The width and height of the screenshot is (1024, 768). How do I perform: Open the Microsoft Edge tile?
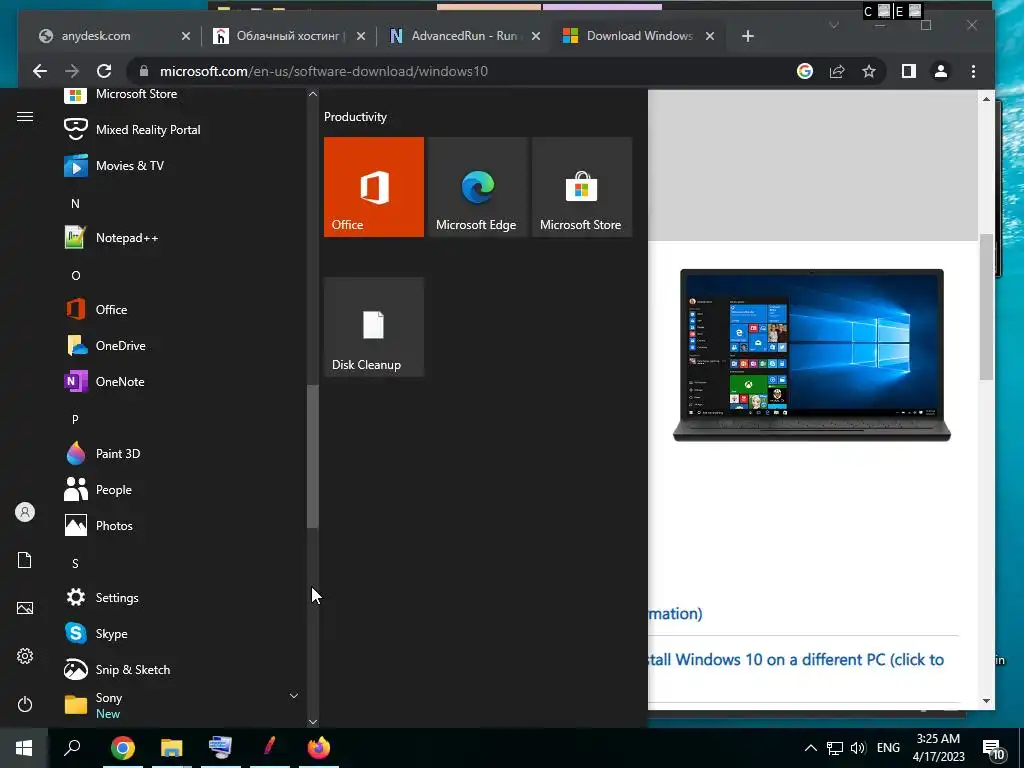click(x=477, y=187)
